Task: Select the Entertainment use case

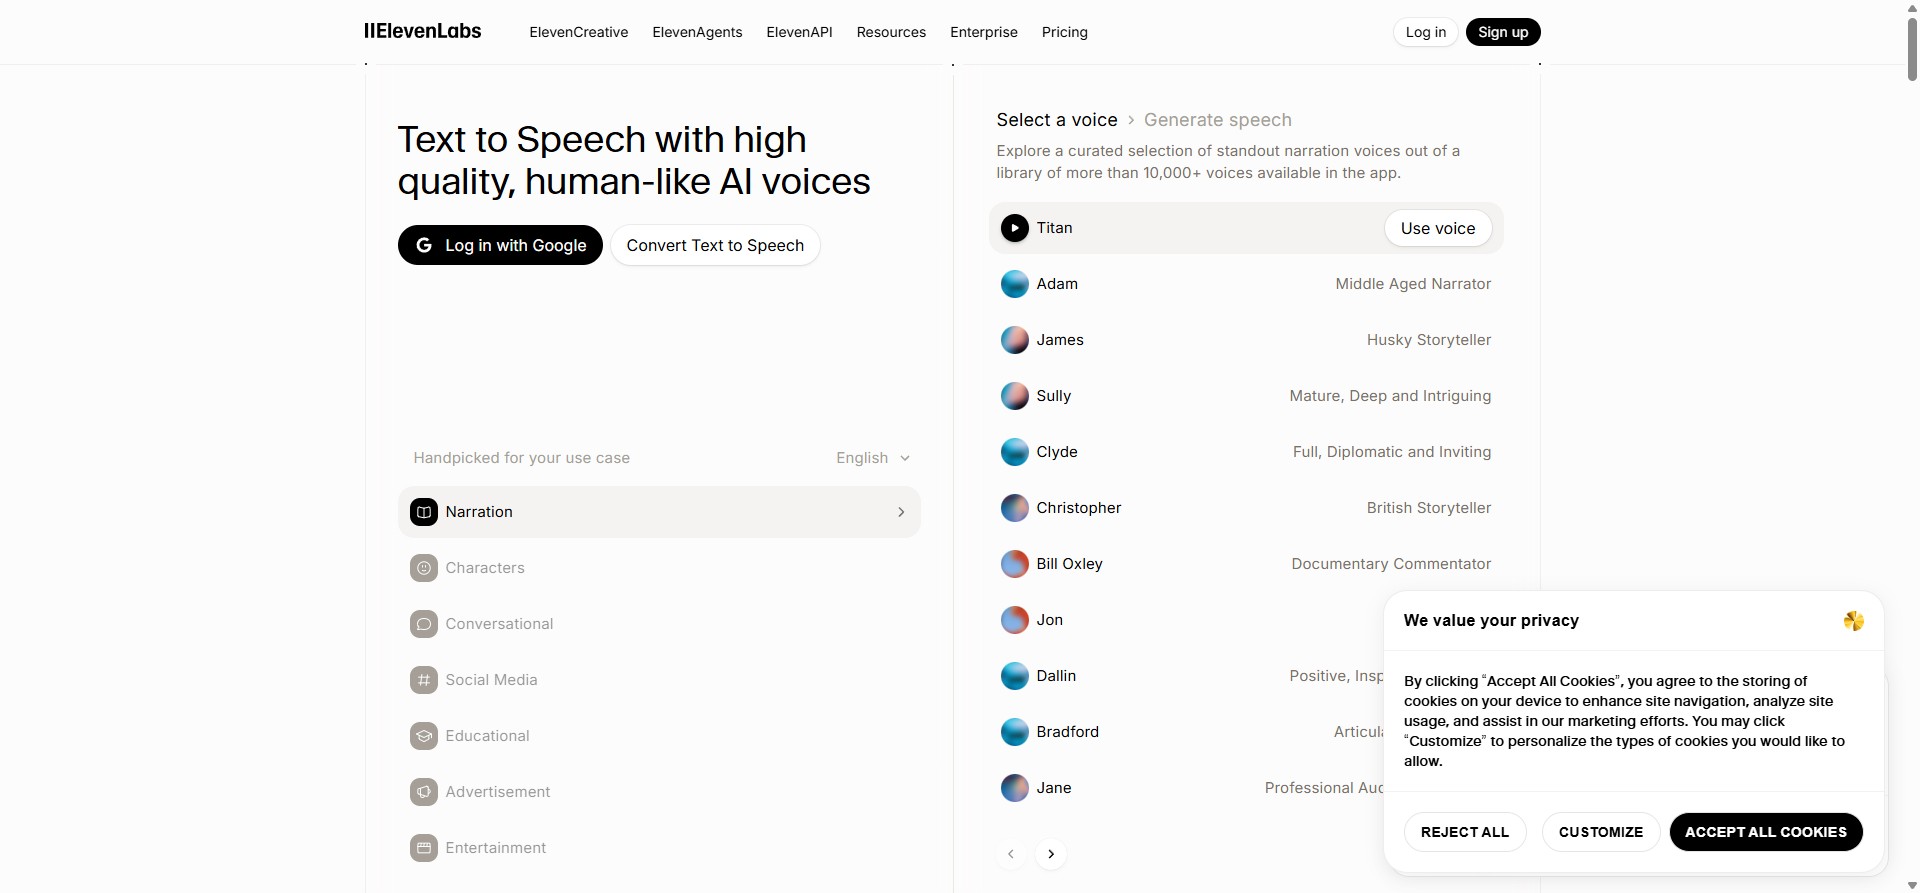Action: (659, 848)
